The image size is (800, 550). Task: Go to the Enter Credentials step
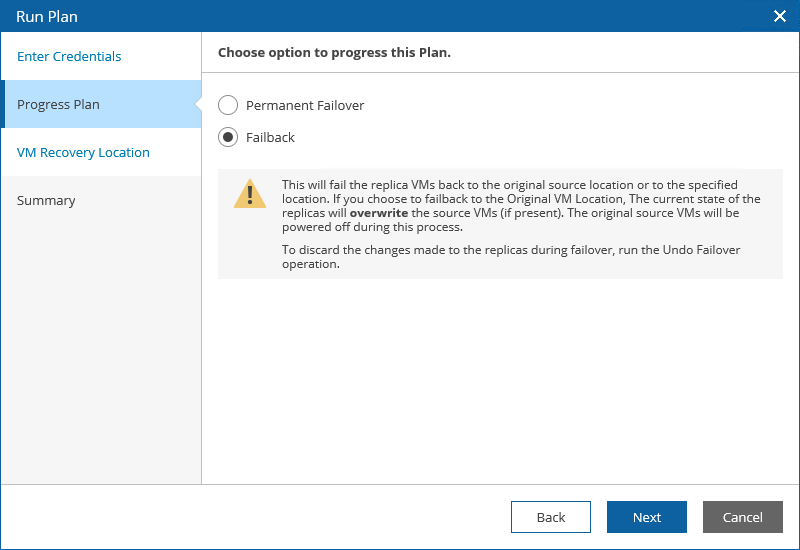(x=69, y=56)
